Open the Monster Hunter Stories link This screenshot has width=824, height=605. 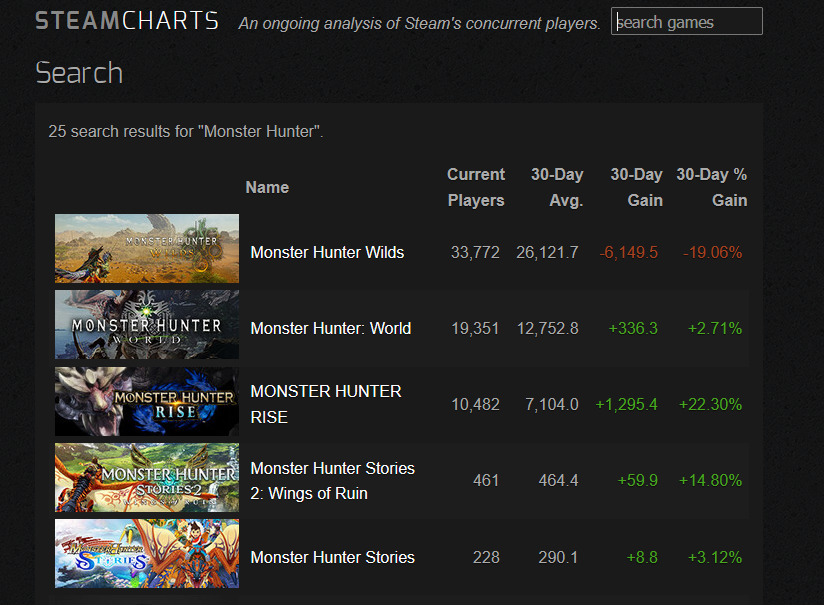pos(333,557)
